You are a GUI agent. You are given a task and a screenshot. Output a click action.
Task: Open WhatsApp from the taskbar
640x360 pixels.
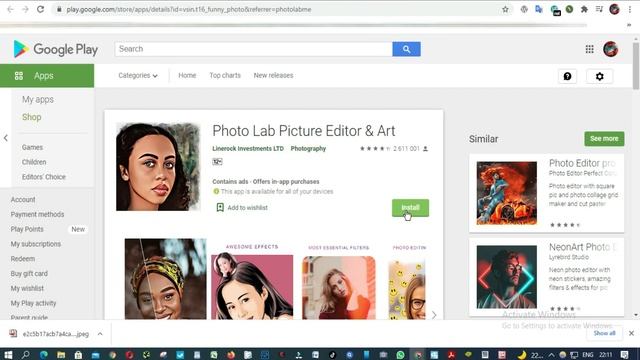pos(400,355)
